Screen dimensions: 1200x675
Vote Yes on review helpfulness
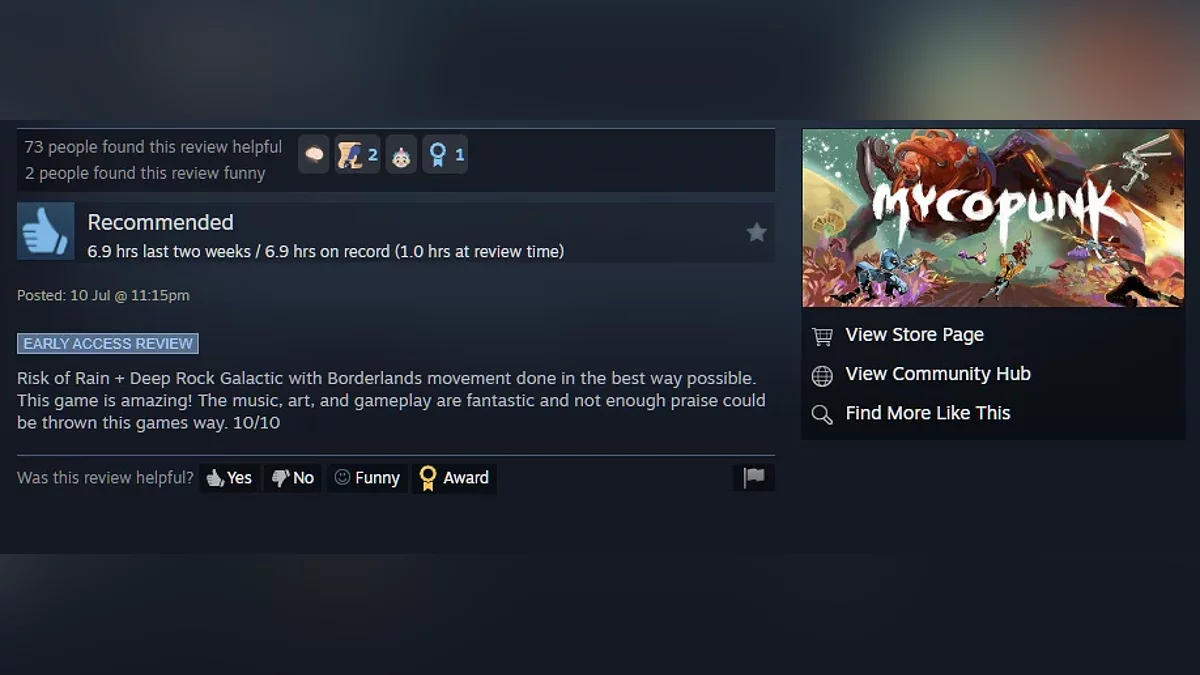tap(230, 478)
